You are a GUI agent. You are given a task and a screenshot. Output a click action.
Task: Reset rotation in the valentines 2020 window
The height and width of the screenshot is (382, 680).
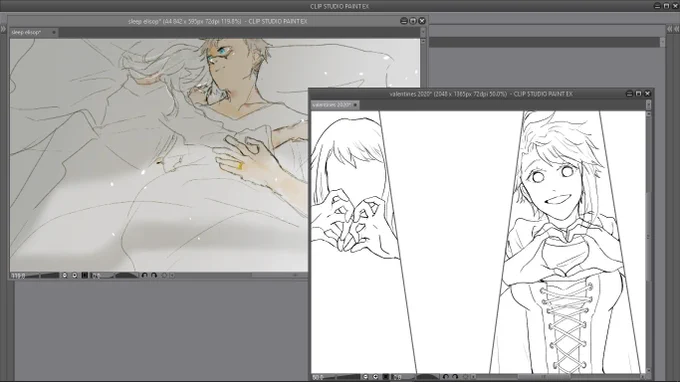coord(465,377)
